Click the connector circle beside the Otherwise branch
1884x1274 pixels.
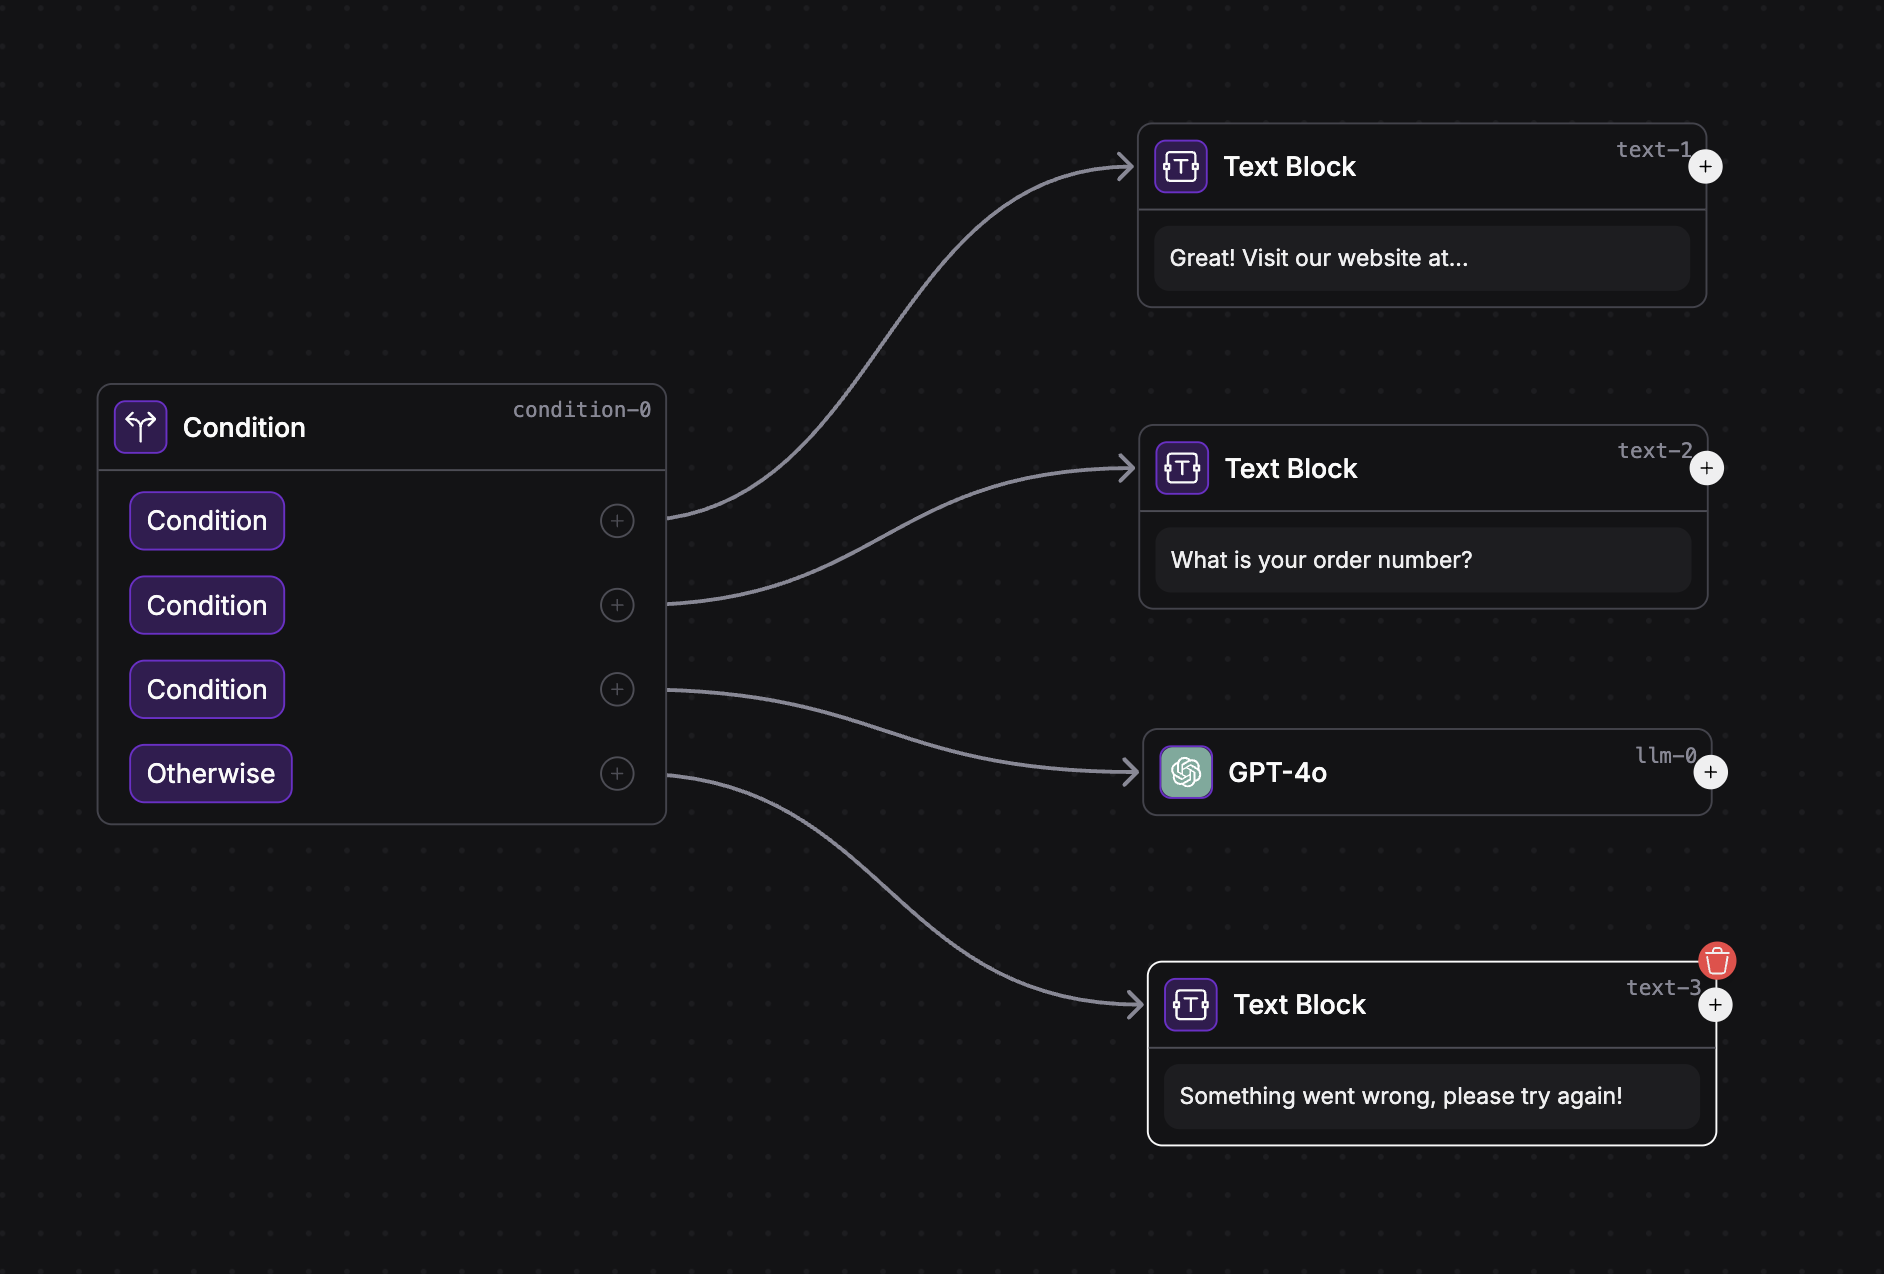[x=617, y=773]
